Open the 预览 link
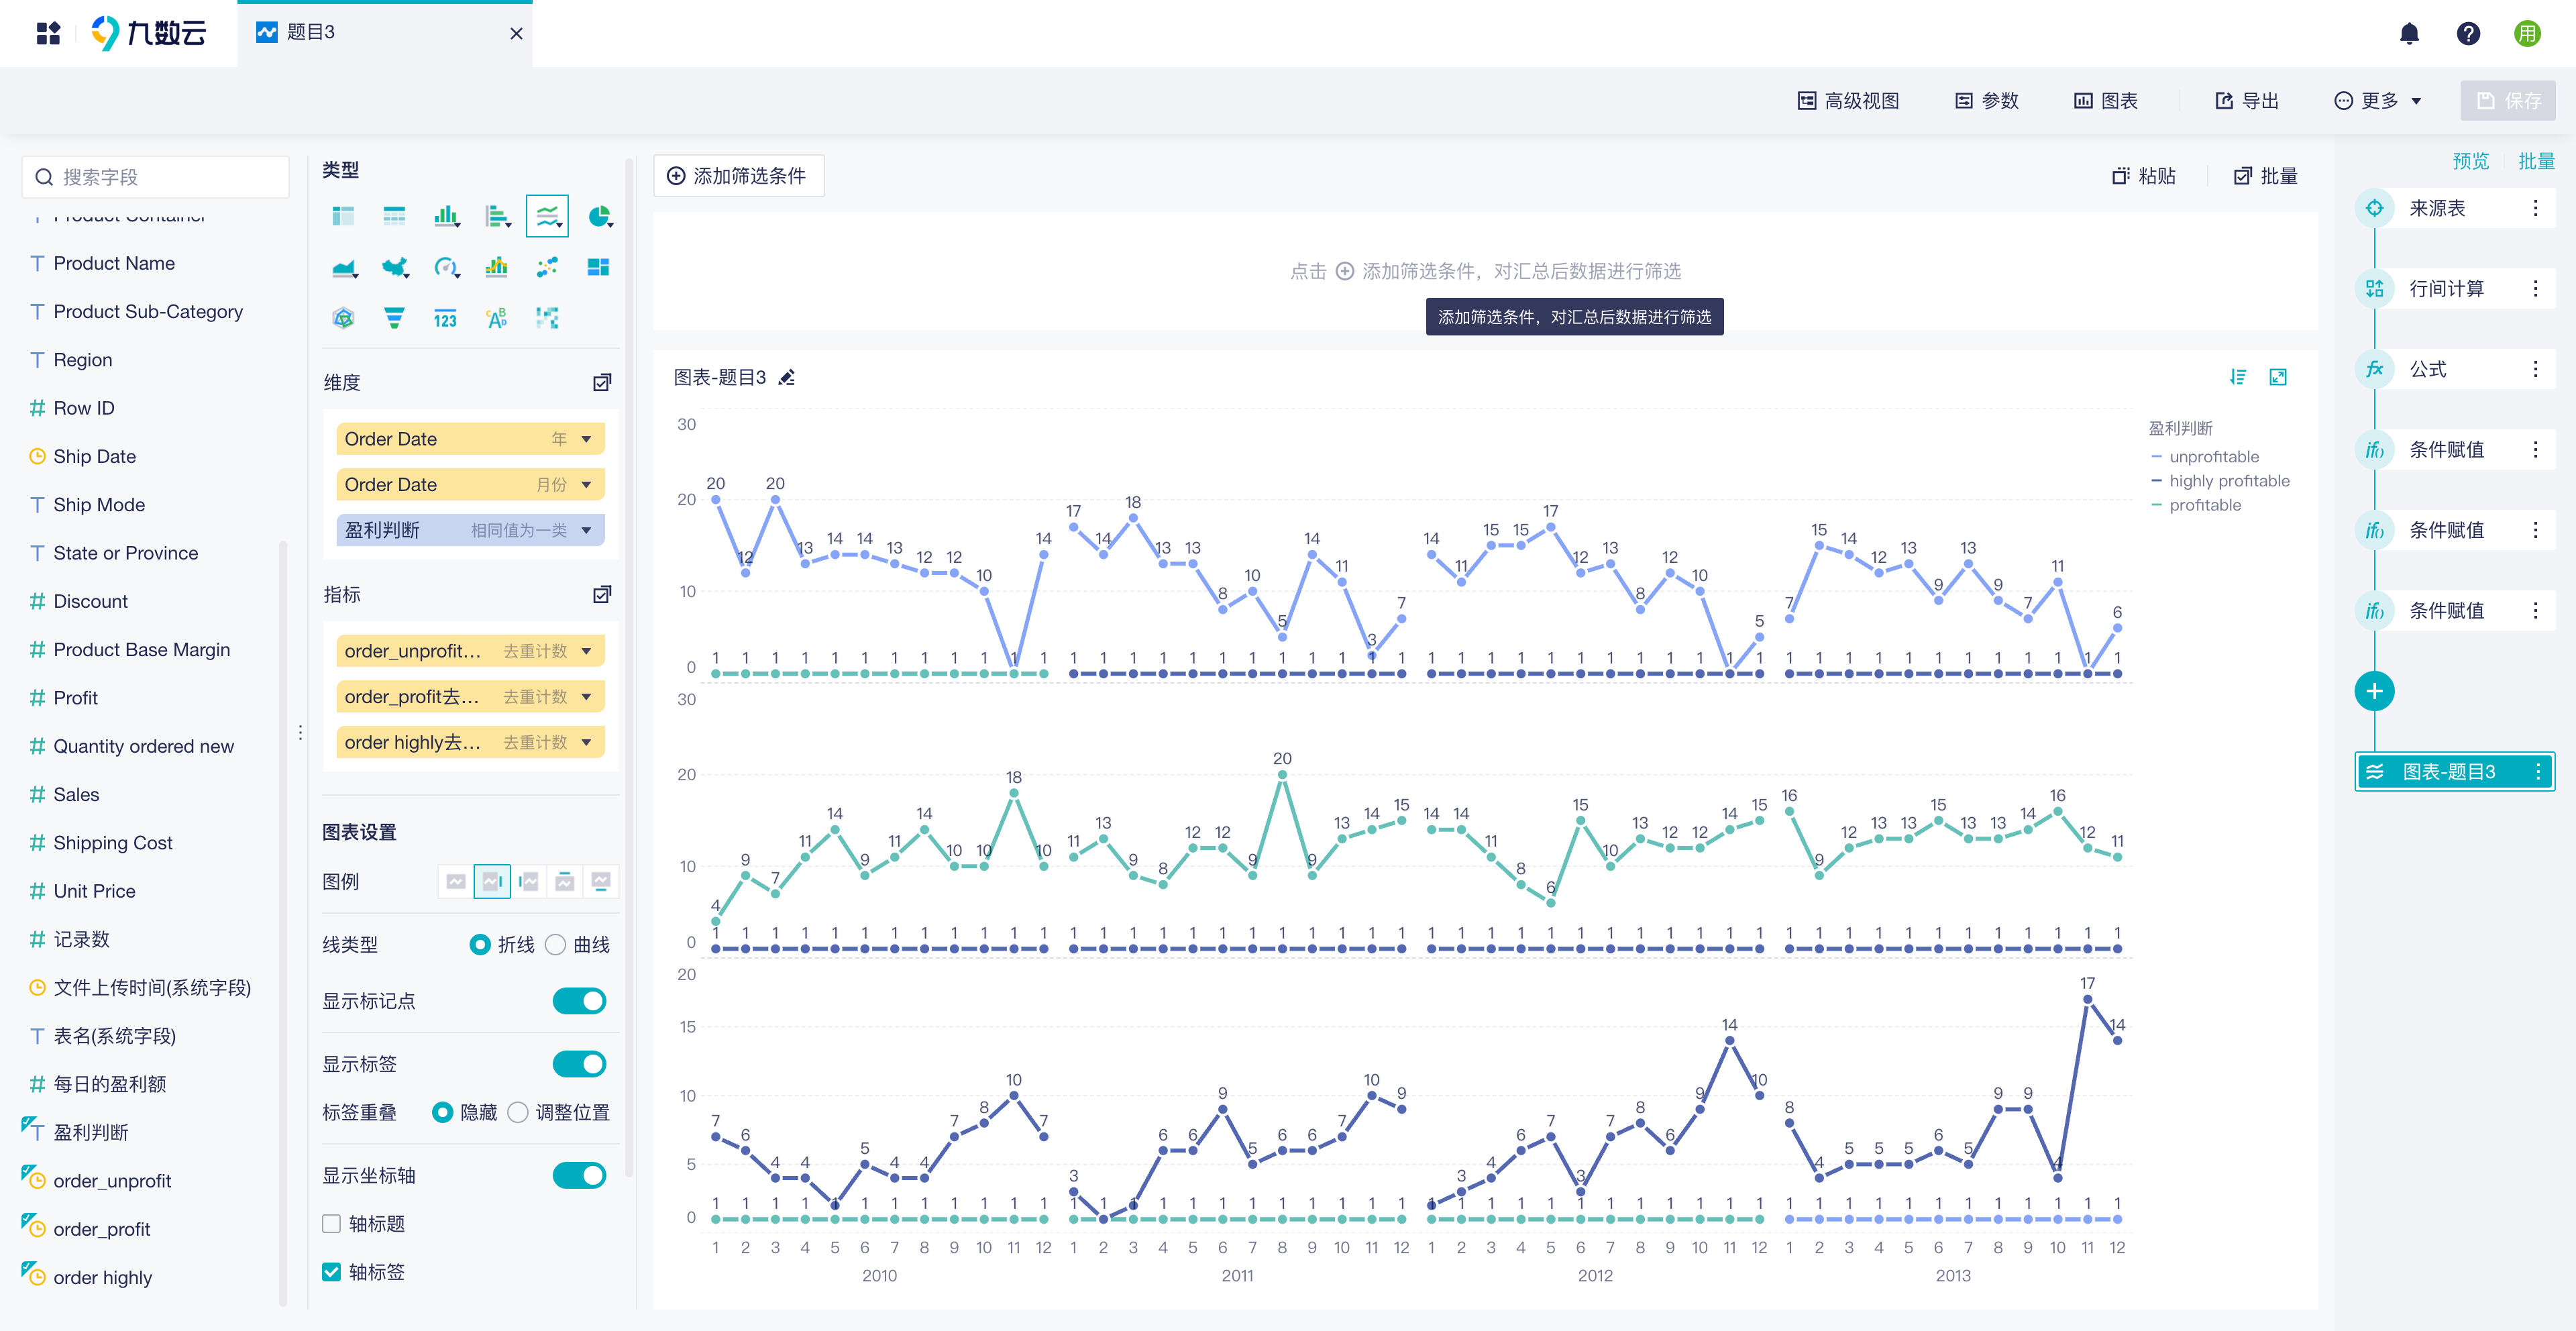 [x=2470, y=161]
